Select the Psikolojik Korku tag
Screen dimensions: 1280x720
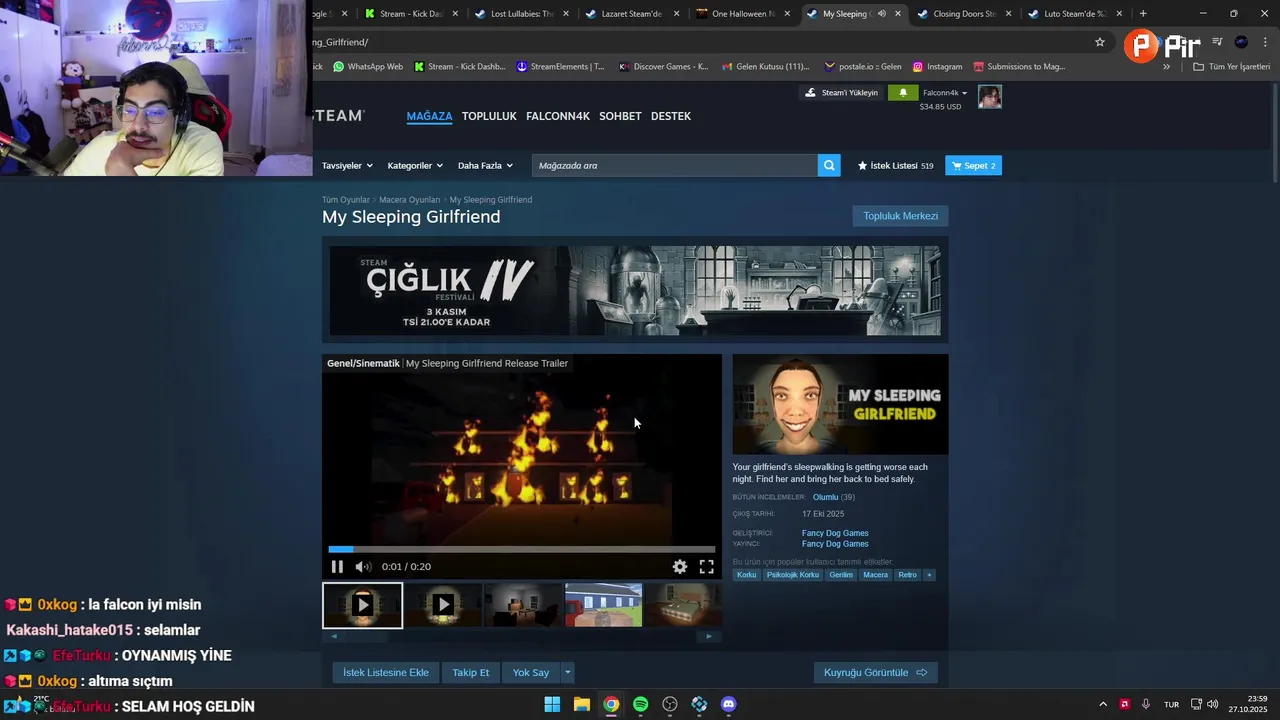point(793,575)
